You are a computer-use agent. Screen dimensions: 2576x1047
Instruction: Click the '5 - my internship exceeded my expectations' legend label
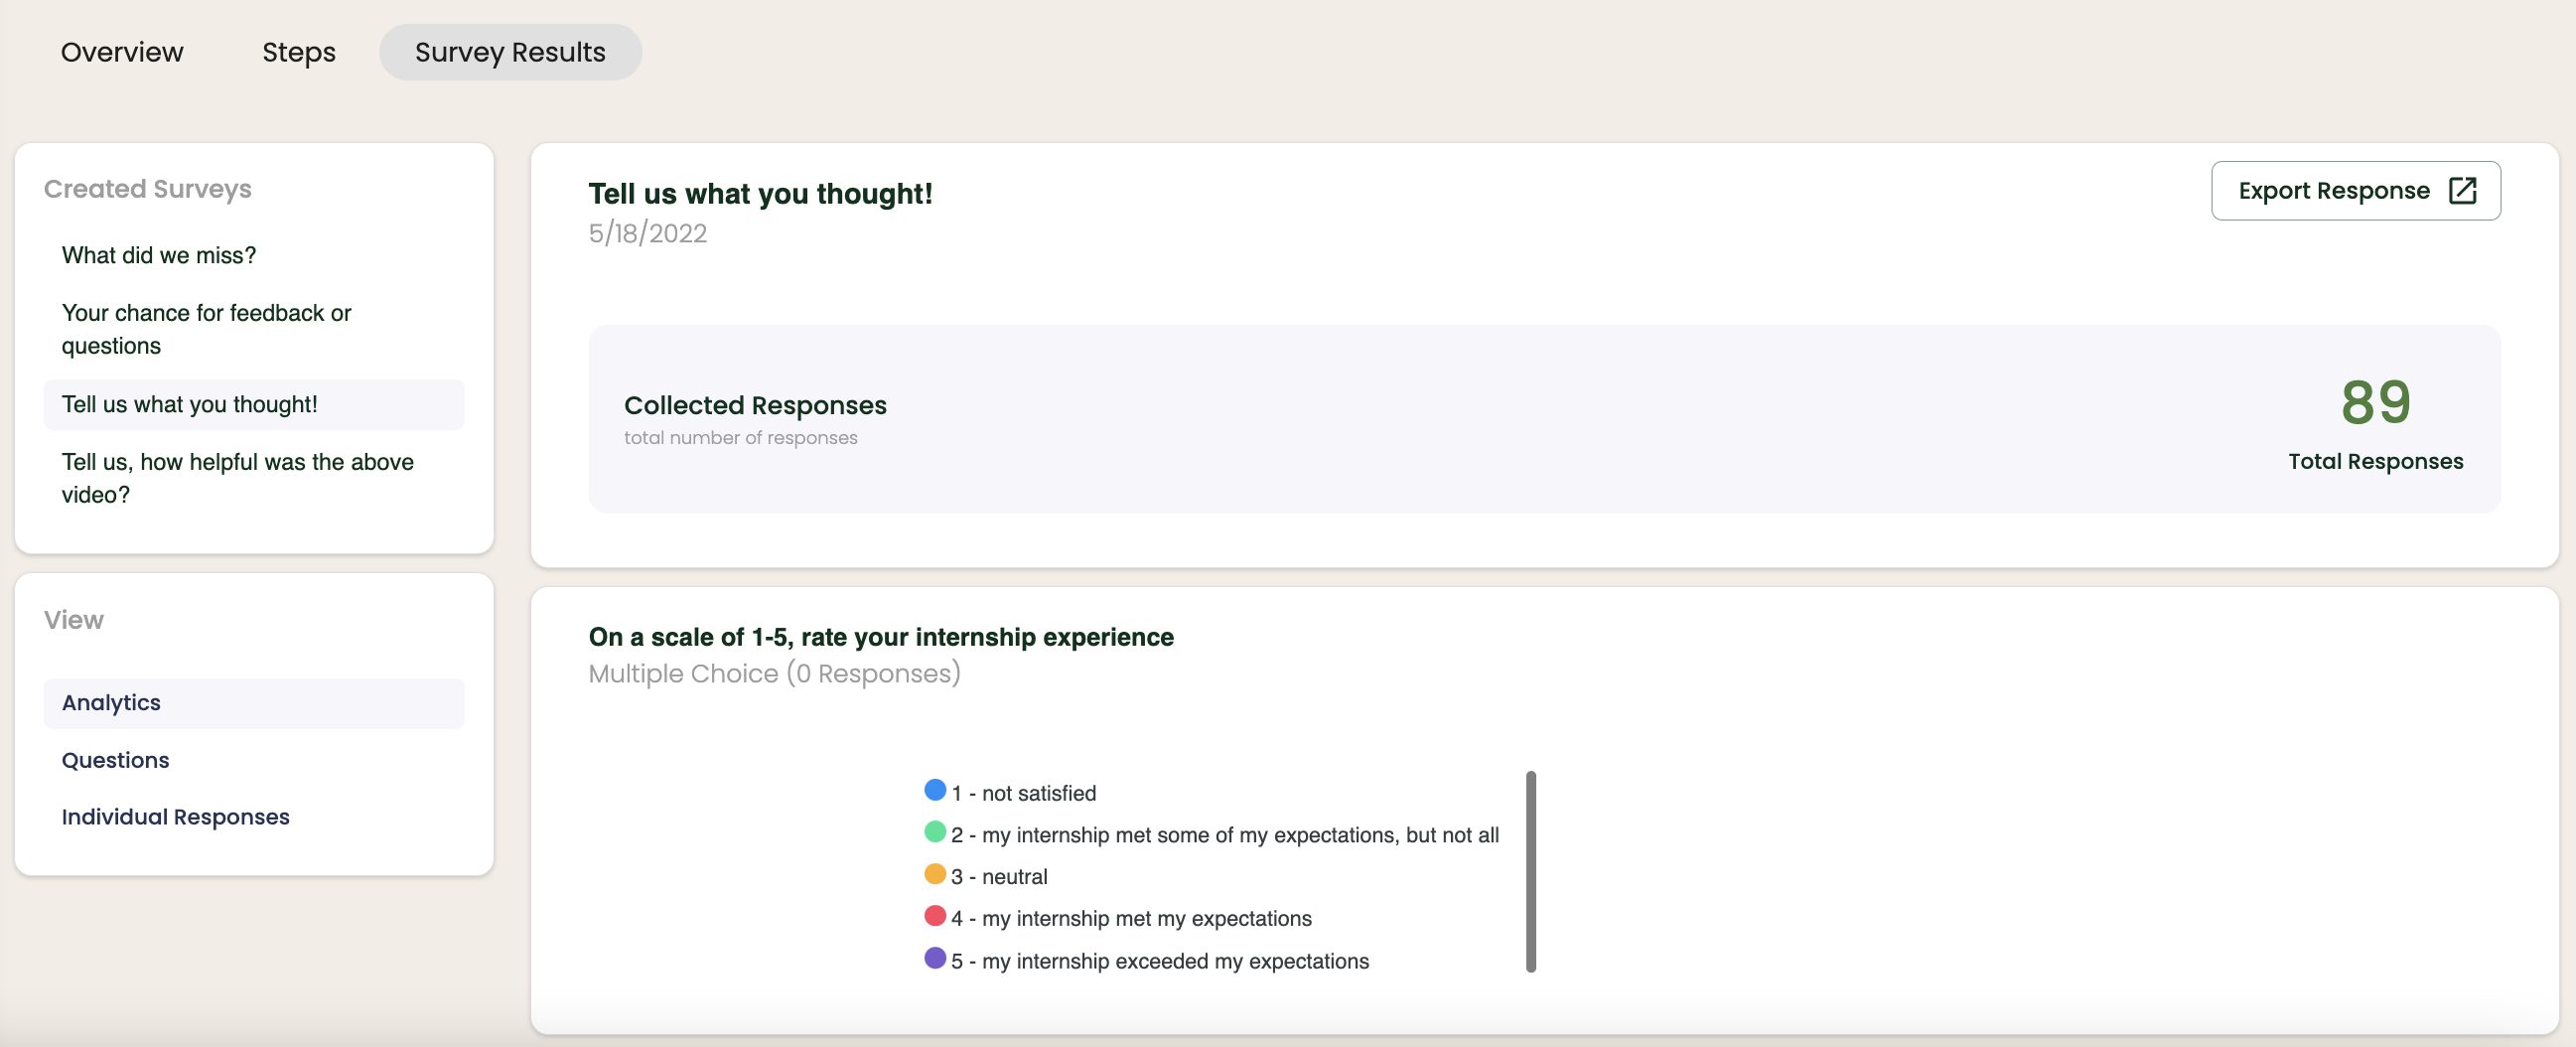click(x=1160, y=961)
